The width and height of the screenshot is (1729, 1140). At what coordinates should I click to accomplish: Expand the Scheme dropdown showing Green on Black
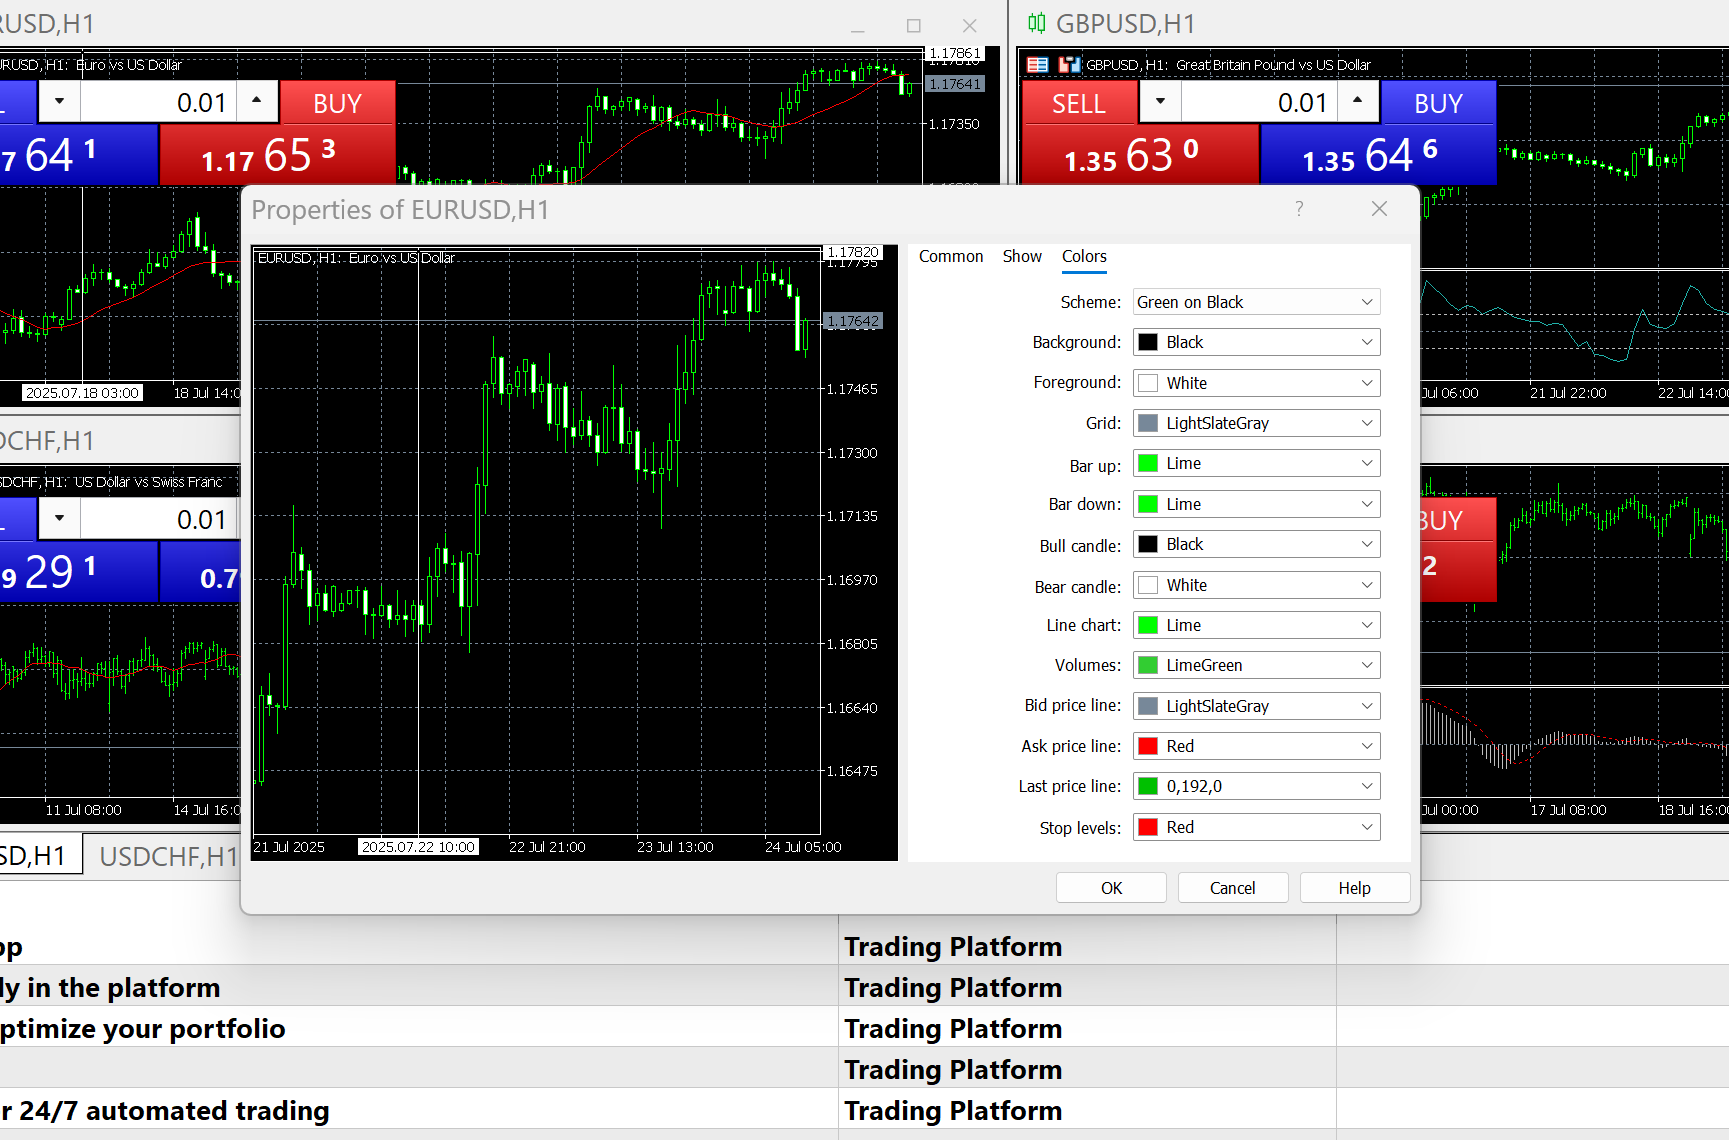coord(1256,302)
